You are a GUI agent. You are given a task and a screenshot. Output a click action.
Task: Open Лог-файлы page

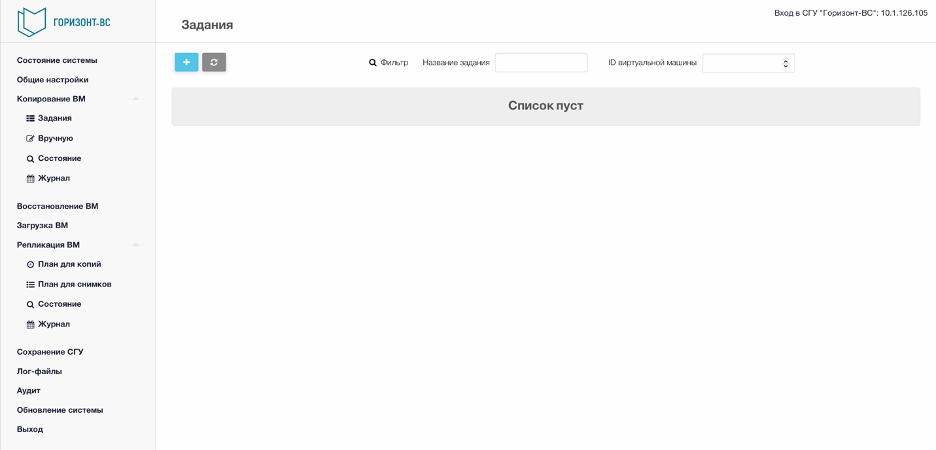click(39, 371)
